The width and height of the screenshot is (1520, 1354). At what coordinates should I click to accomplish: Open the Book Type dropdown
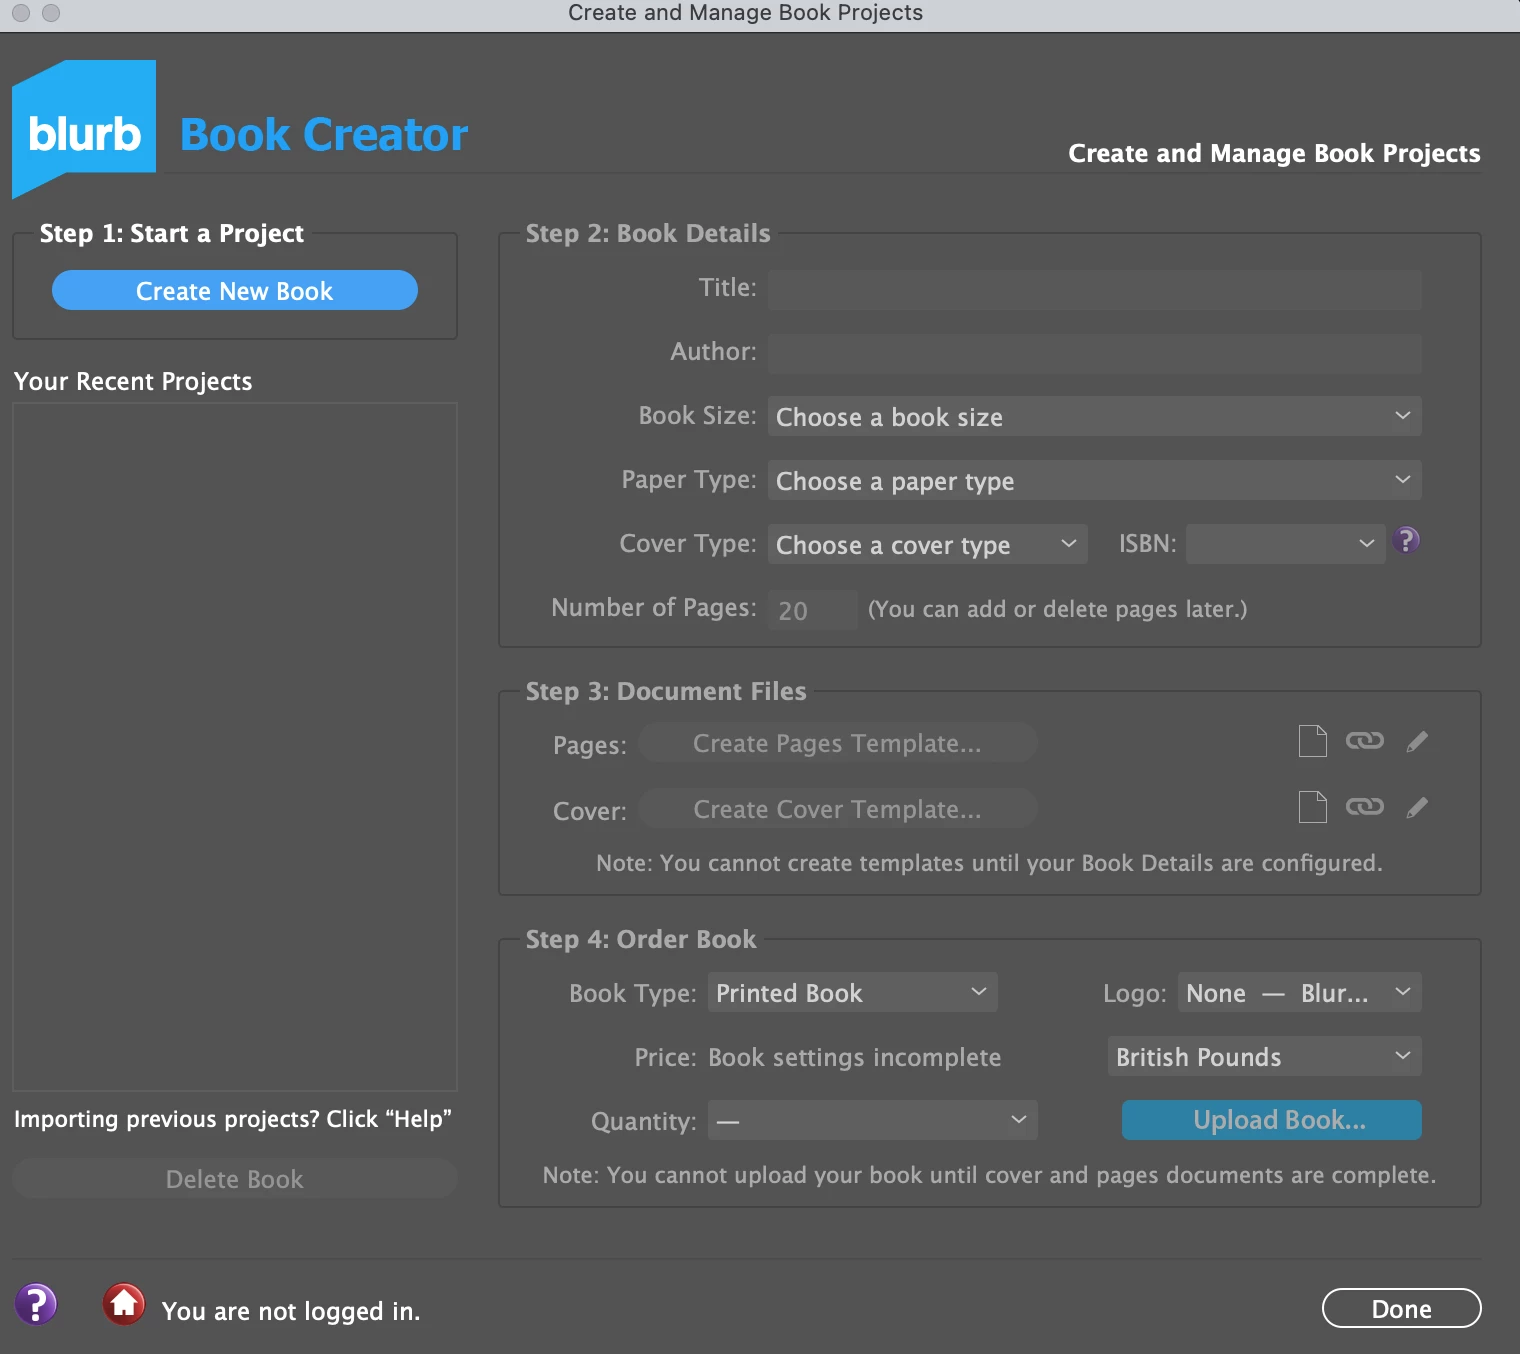point(852,992)
